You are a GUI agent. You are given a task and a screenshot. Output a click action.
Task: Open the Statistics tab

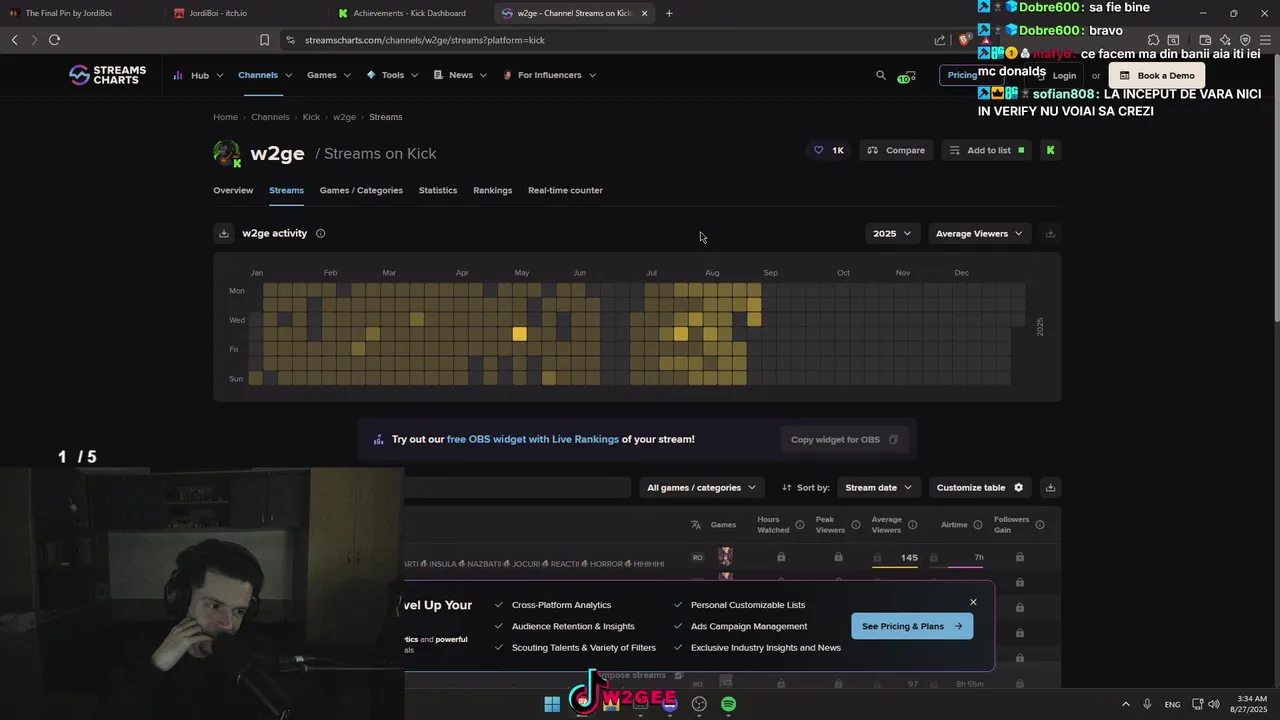pyautogui.click(x=438, y=190)
